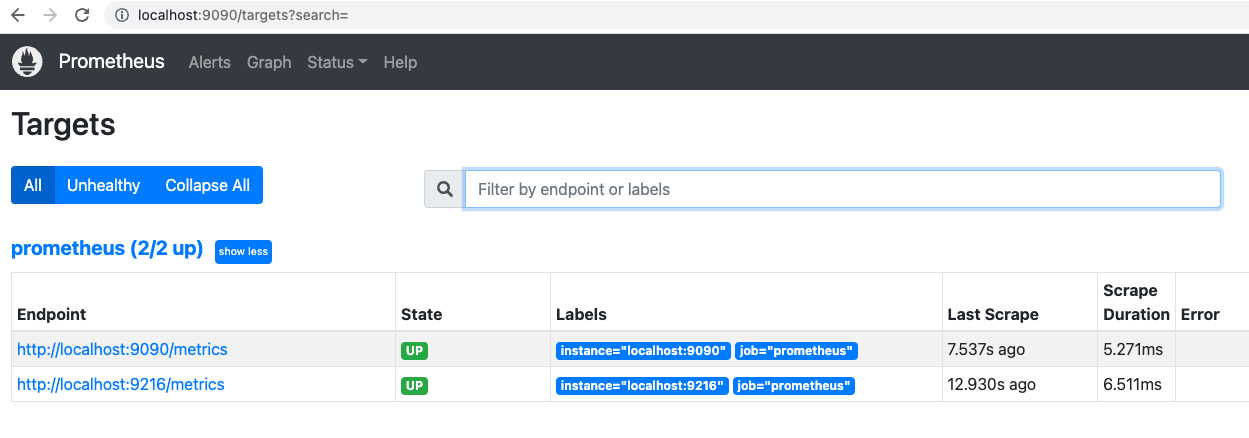1249x438 pixels.
Task: Click the Targets page heading
Action: (x=64, y=125)
